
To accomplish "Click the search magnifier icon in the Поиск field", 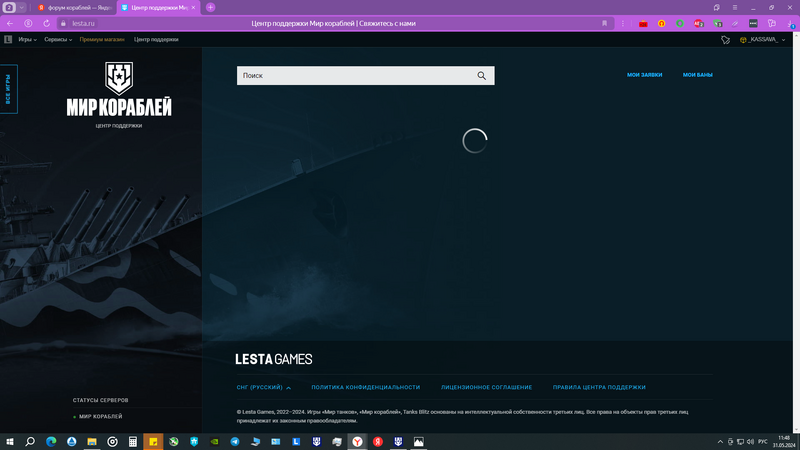I will (481, 76).
